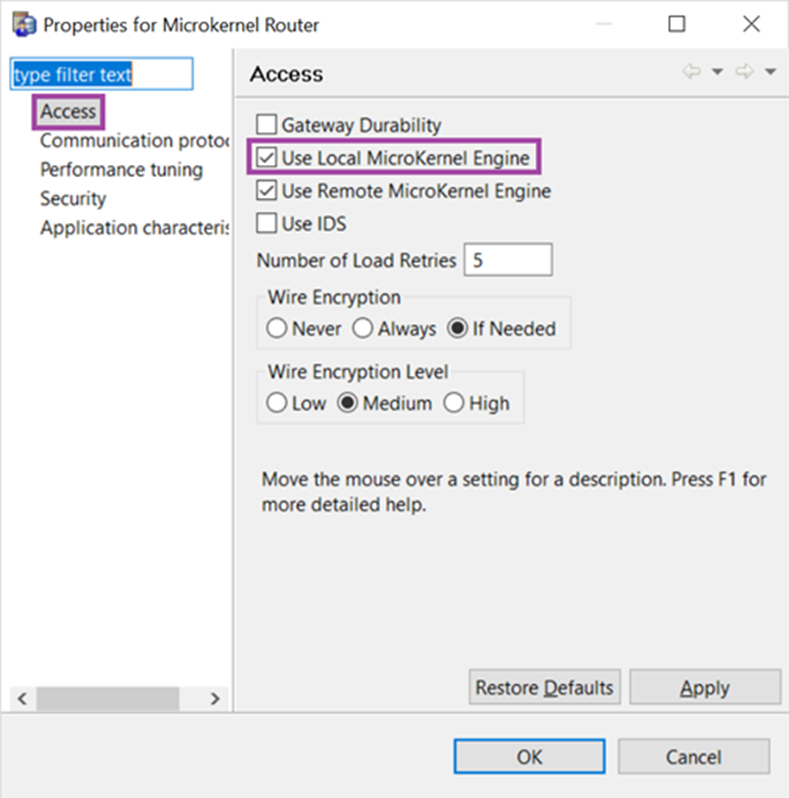Open the forward history dropdown arrow
This screenshot has height=798, width=789.
pos(770,72)
